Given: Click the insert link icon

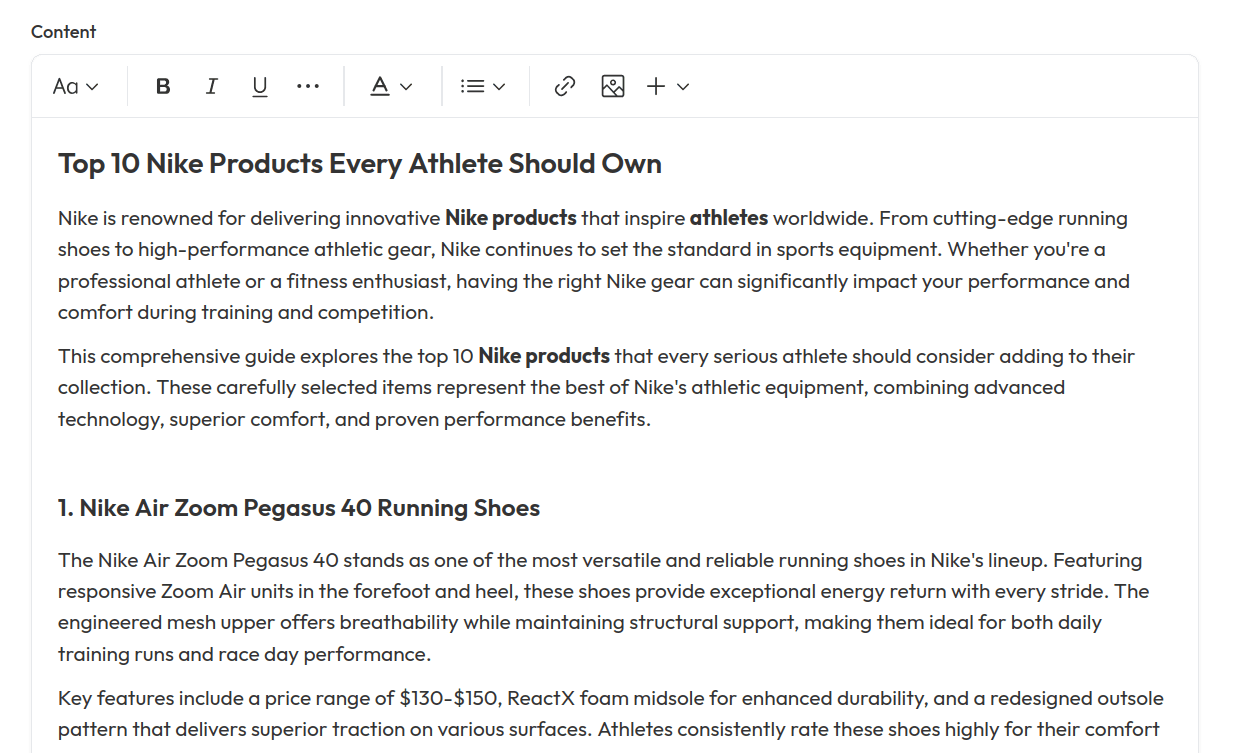Looking at the screenshot, I should coord(565,87).
